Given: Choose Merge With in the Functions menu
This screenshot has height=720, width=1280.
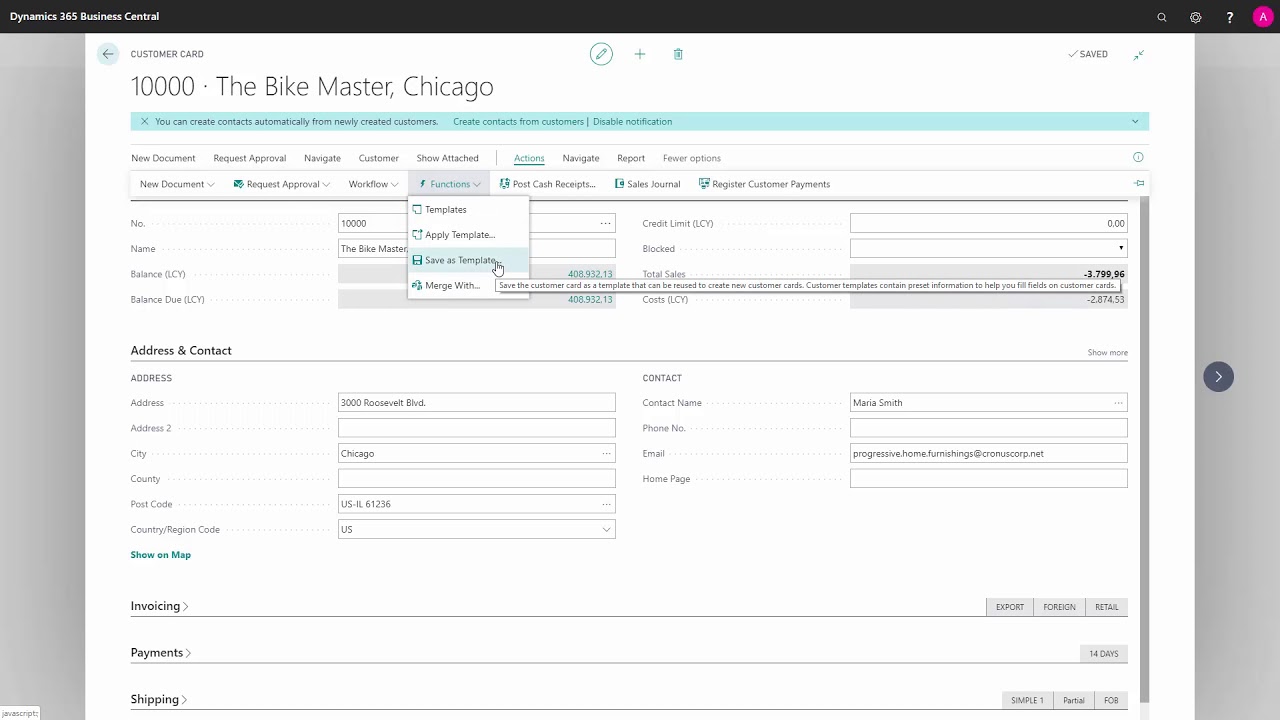Looking at the screenshot, I should click(x=468, y=286).
